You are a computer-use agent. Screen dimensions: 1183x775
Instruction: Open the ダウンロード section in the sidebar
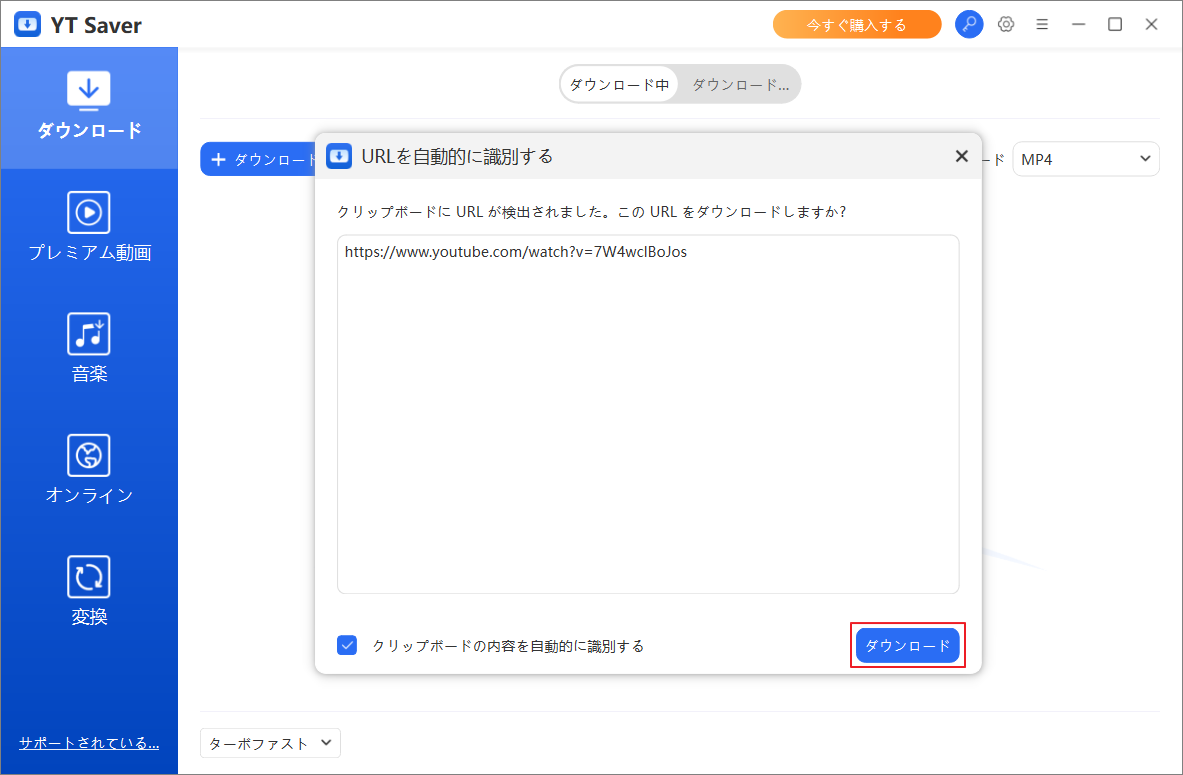coord(89,105)
